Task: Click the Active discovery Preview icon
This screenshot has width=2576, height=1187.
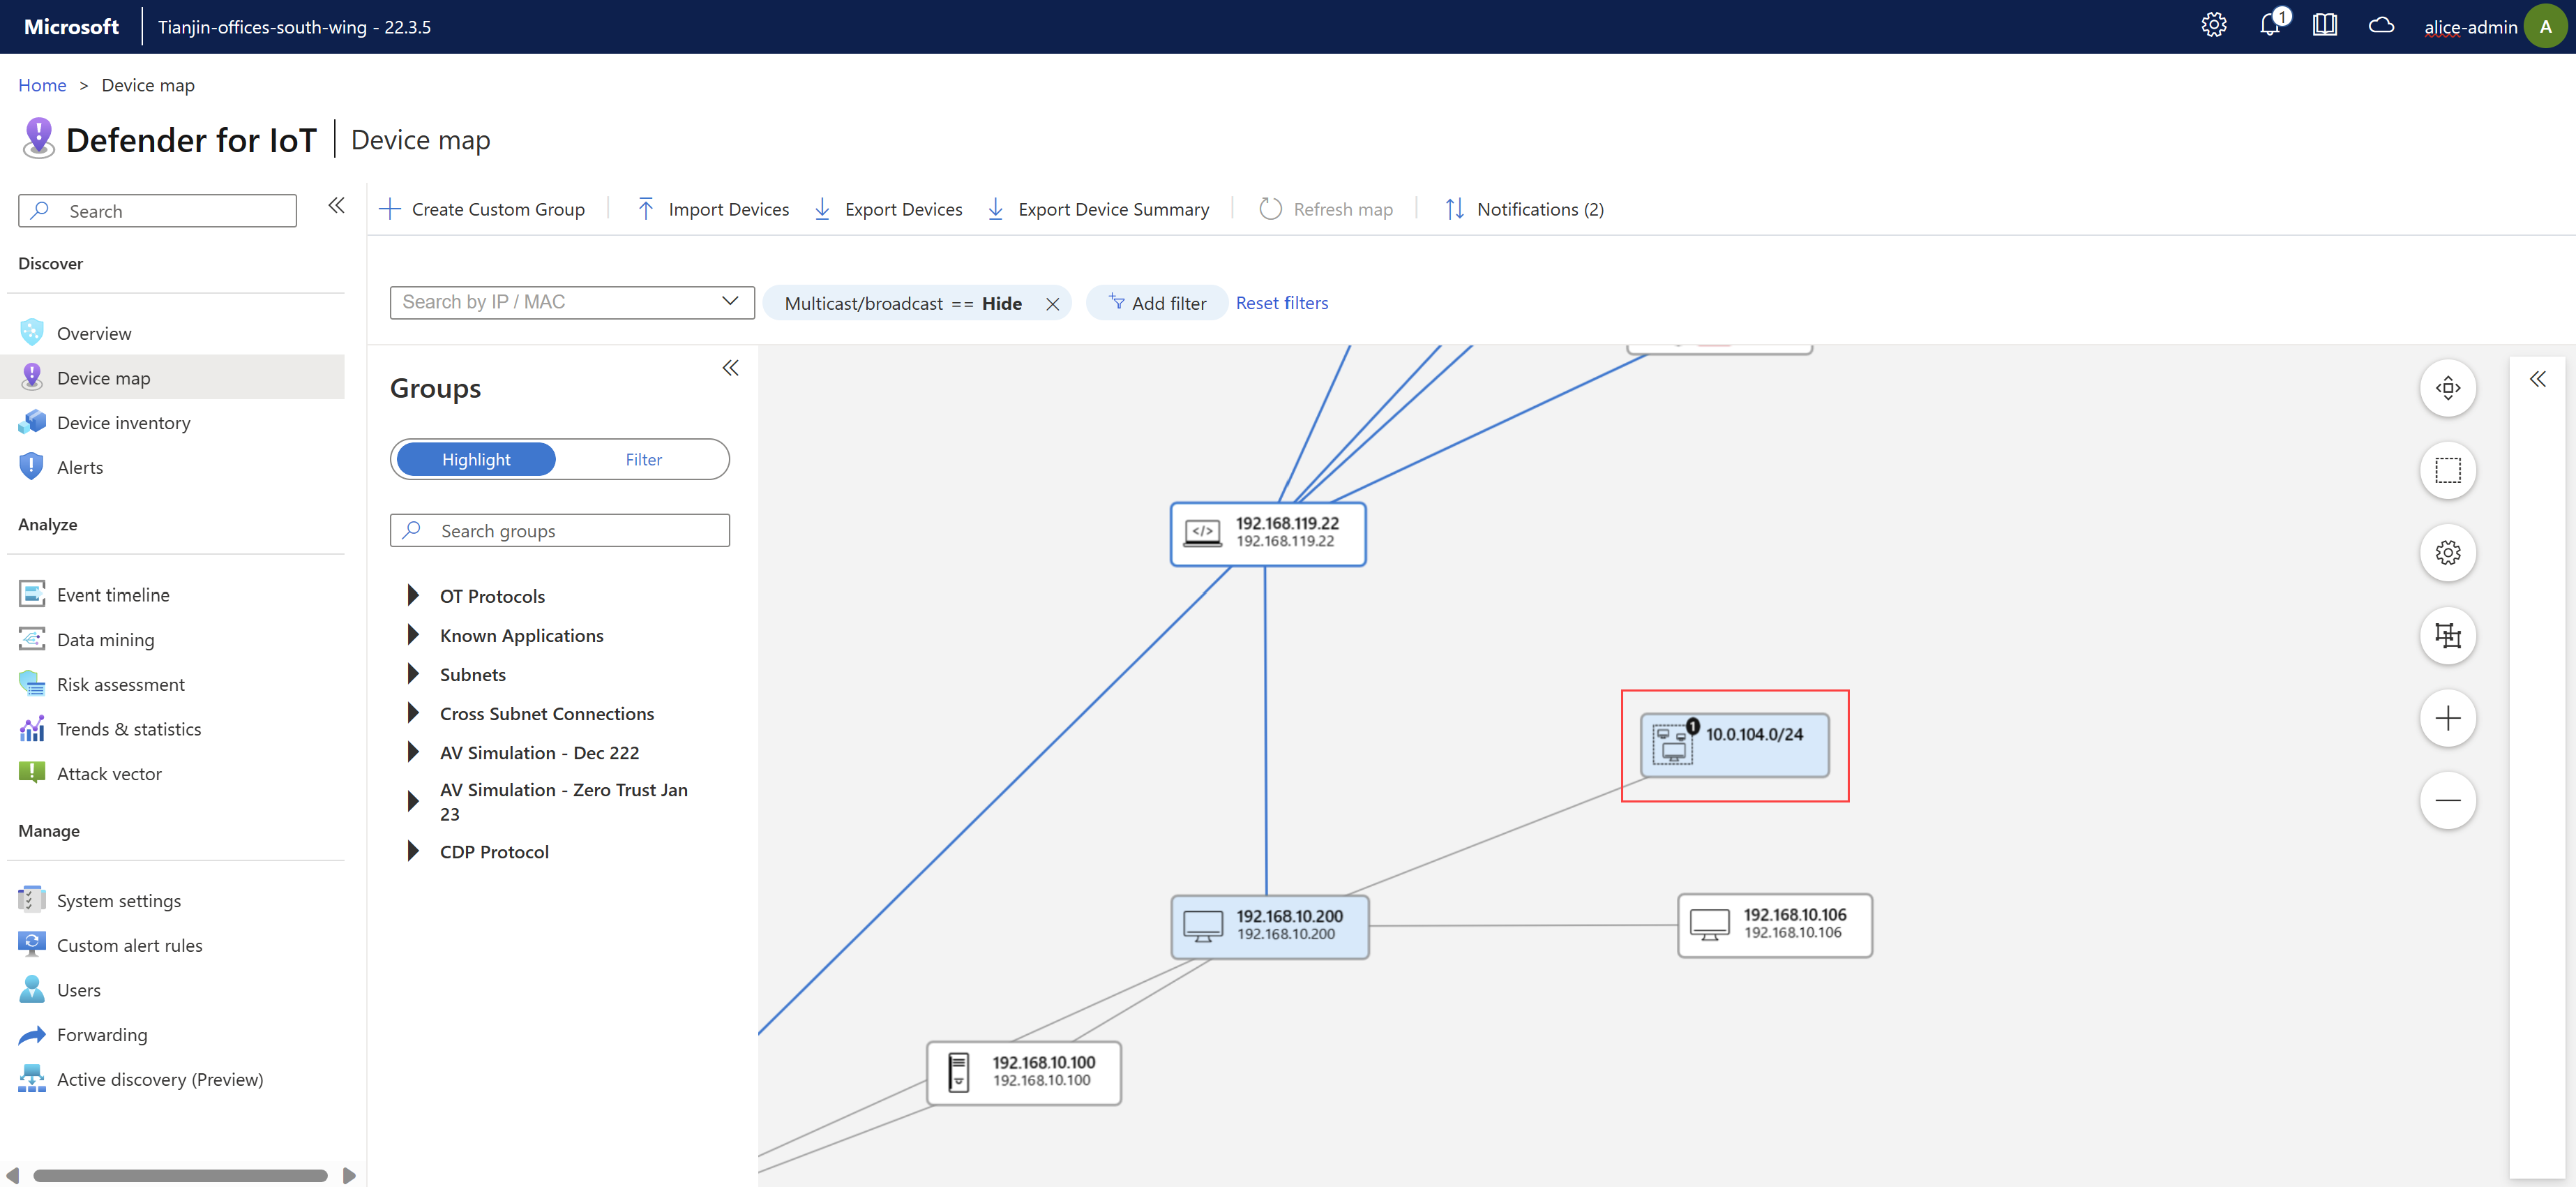Action: pos(29,1079)
